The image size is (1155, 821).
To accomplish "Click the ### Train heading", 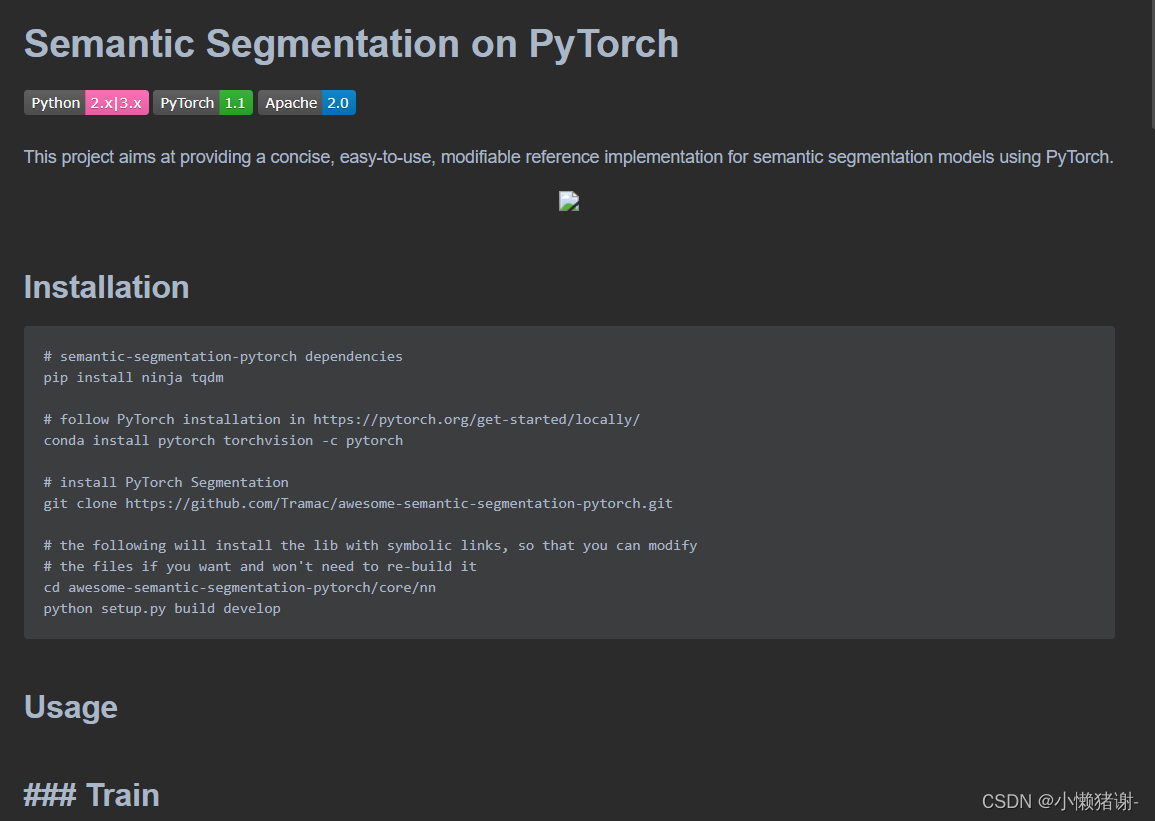I will click(x=91, y=795).
